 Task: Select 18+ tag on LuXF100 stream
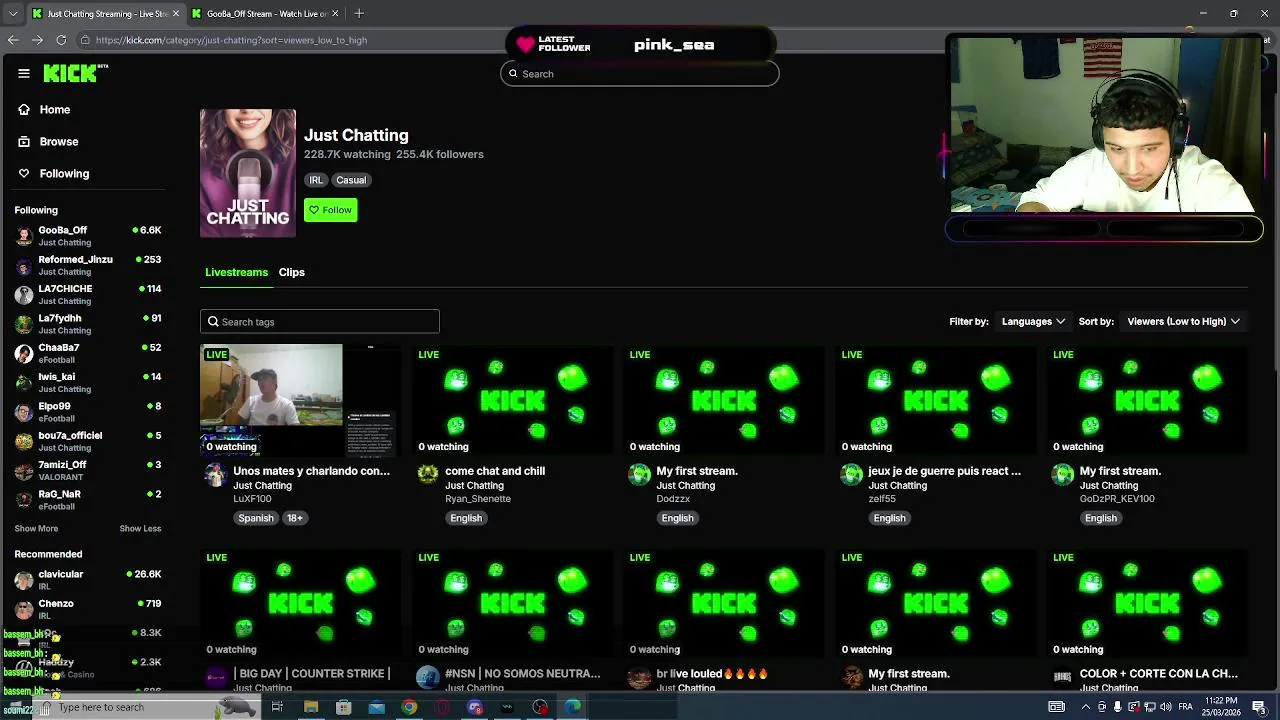tap(295, 518)
